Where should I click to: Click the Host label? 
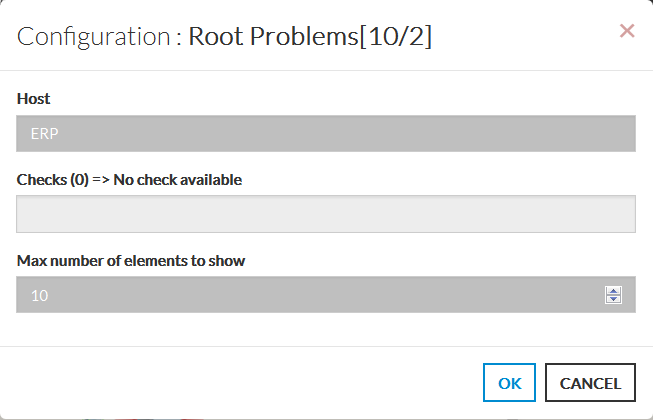coord(34,99)
